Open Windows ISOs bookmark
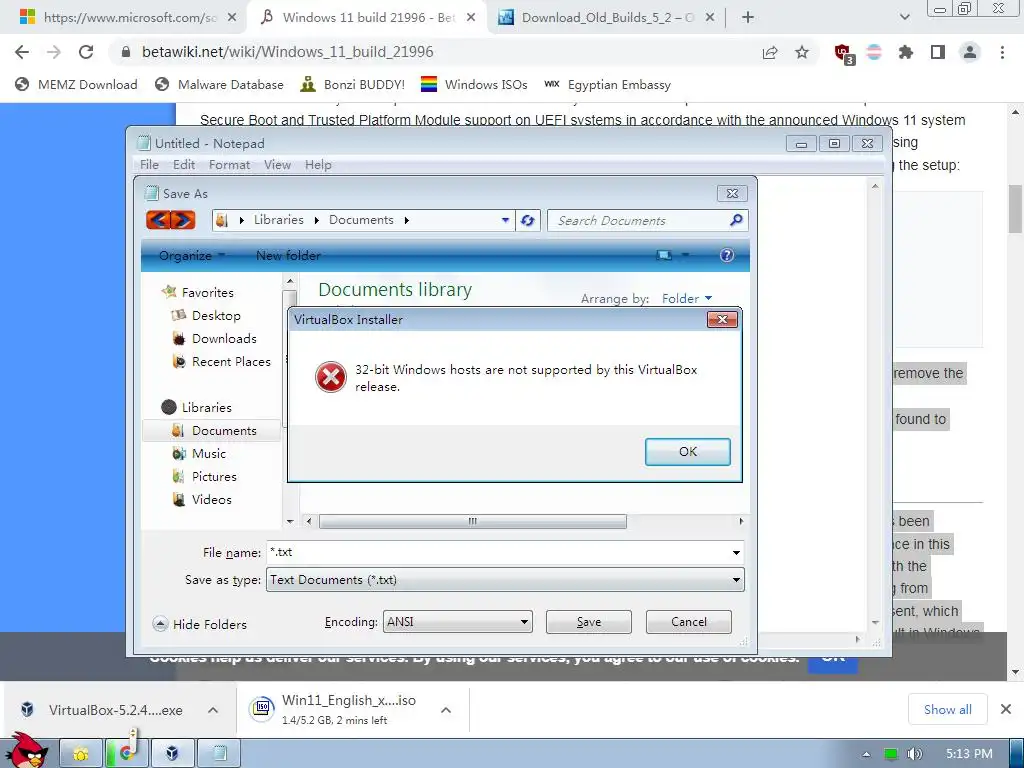 (474, 85)
